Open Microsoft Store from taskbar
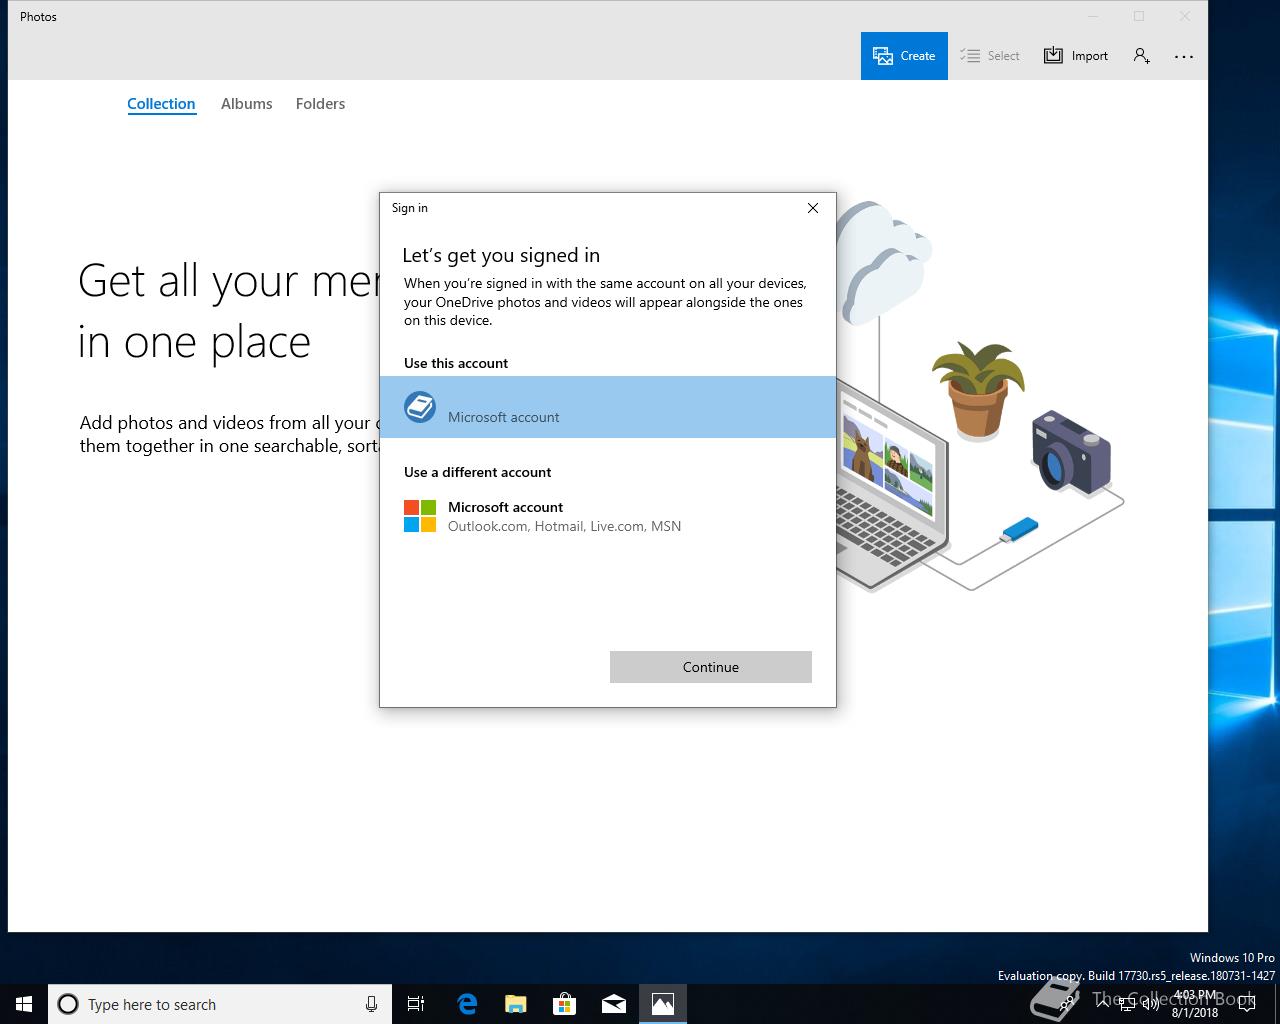Screen dimensions: 1280x1024 tap(565, 1004)
